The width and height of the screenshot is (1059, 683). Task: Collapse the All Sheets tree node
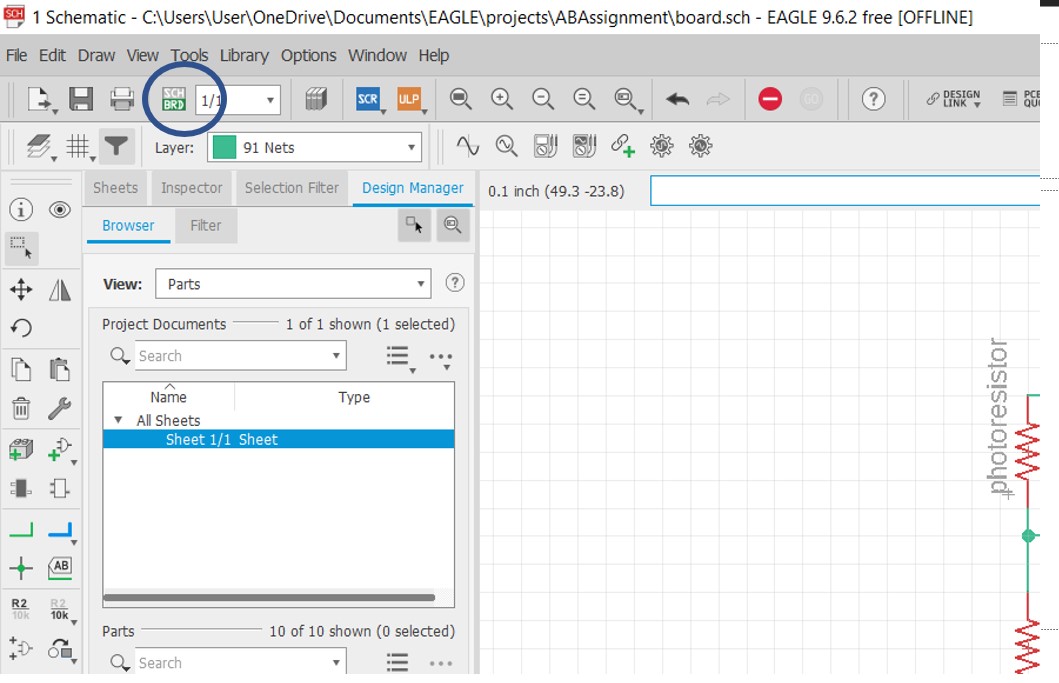tap(119, 421)
